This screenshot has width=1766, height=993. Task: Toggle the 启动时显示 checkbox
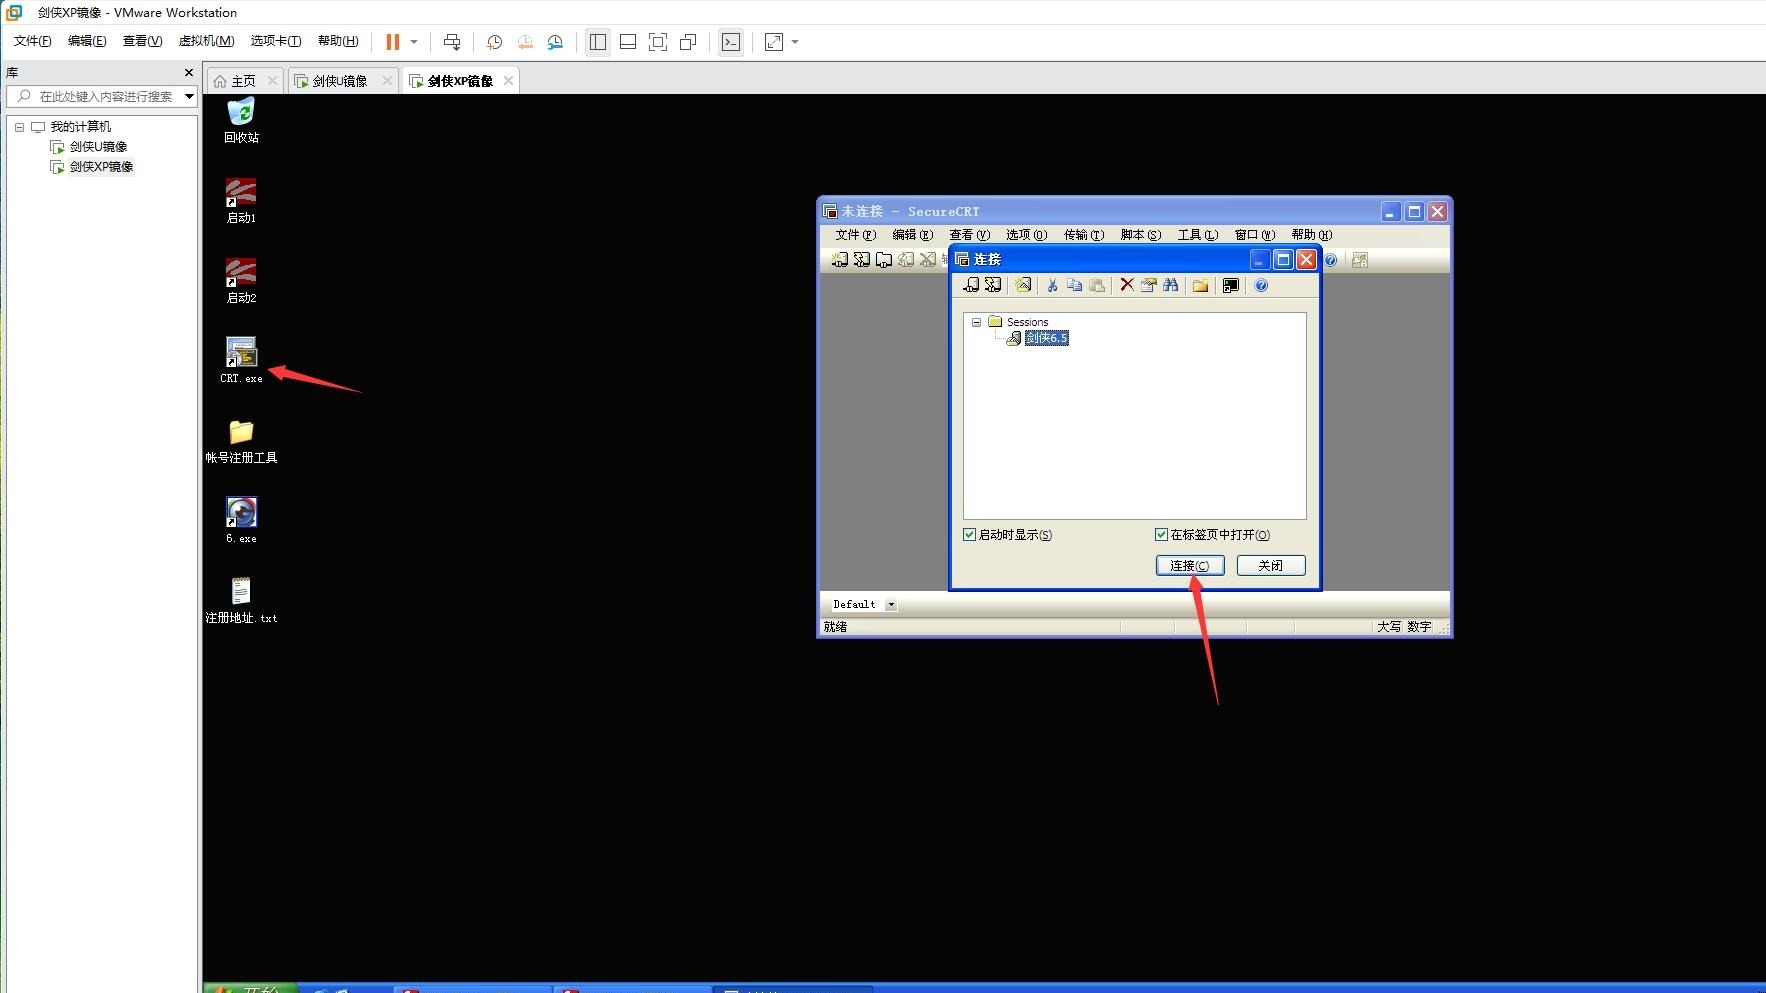[969, 535]
